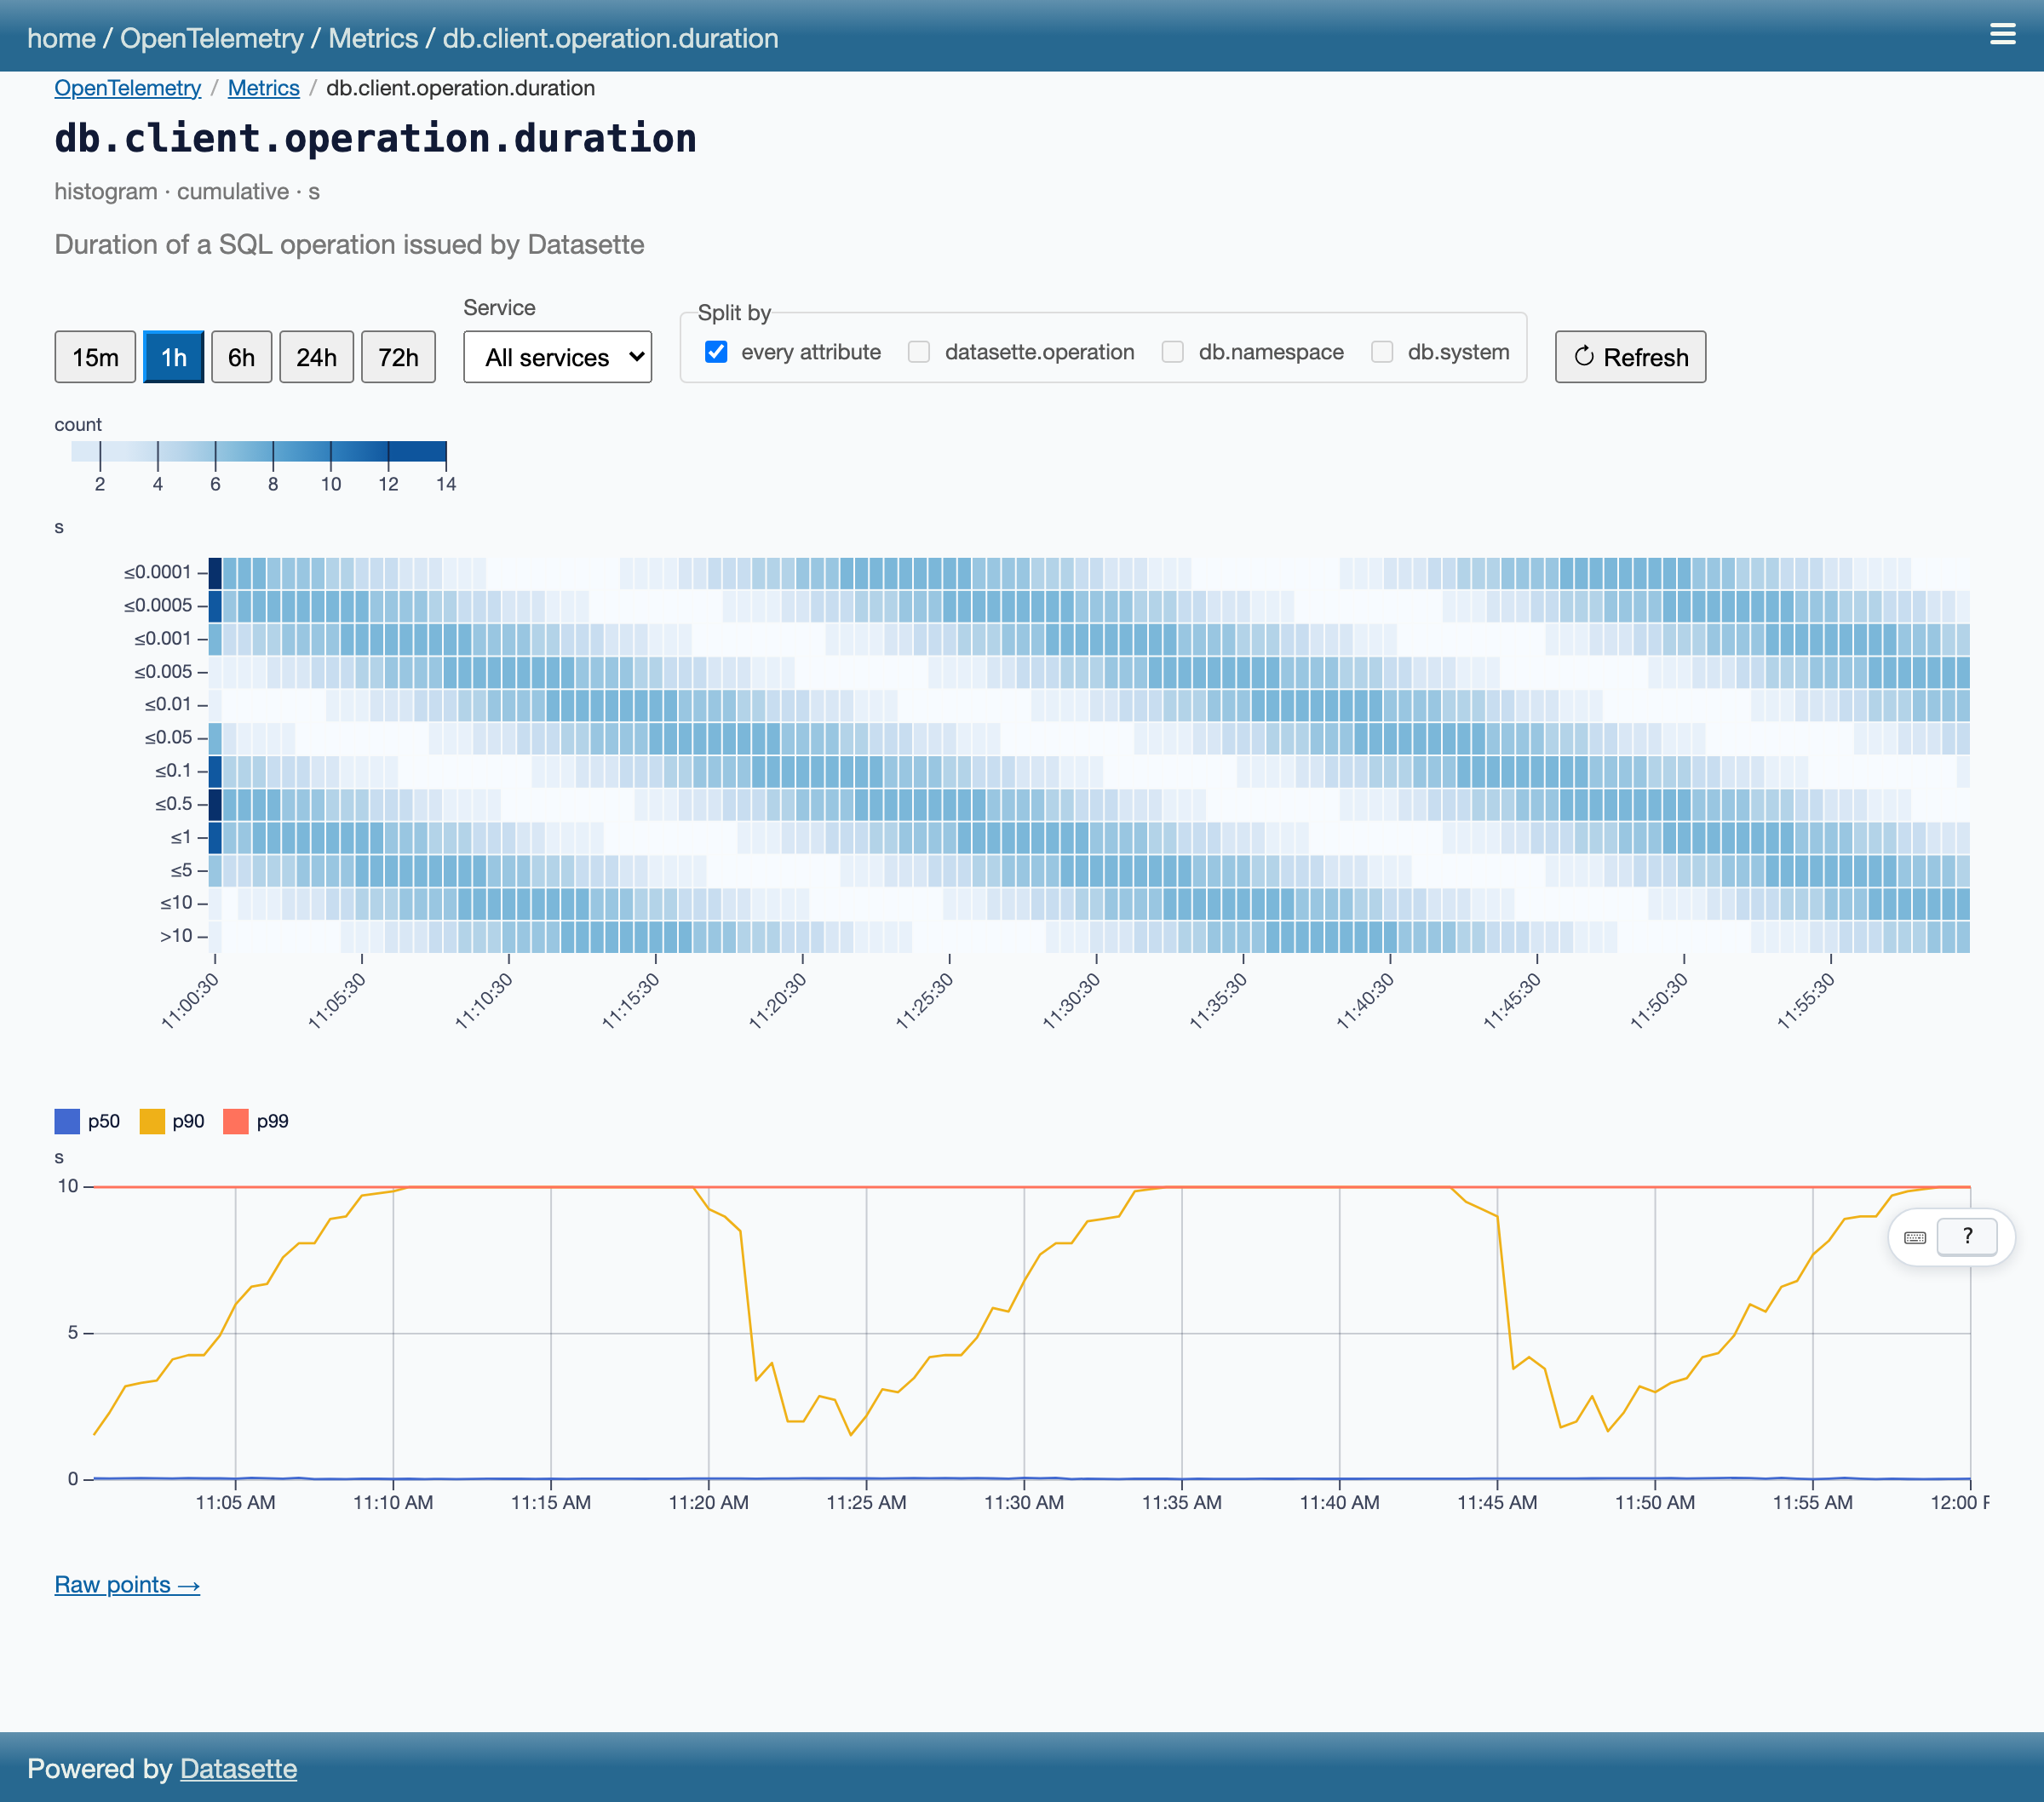Click the ≤0.0005 heatmap row label
This screenshot has width=2044, height=1802.
pyautogui.click(x=157, y=605)
